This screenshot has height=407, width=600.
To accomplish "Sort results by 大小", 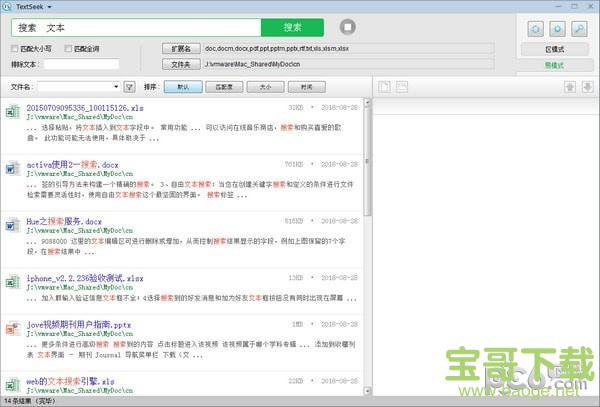I will [266, 87].
